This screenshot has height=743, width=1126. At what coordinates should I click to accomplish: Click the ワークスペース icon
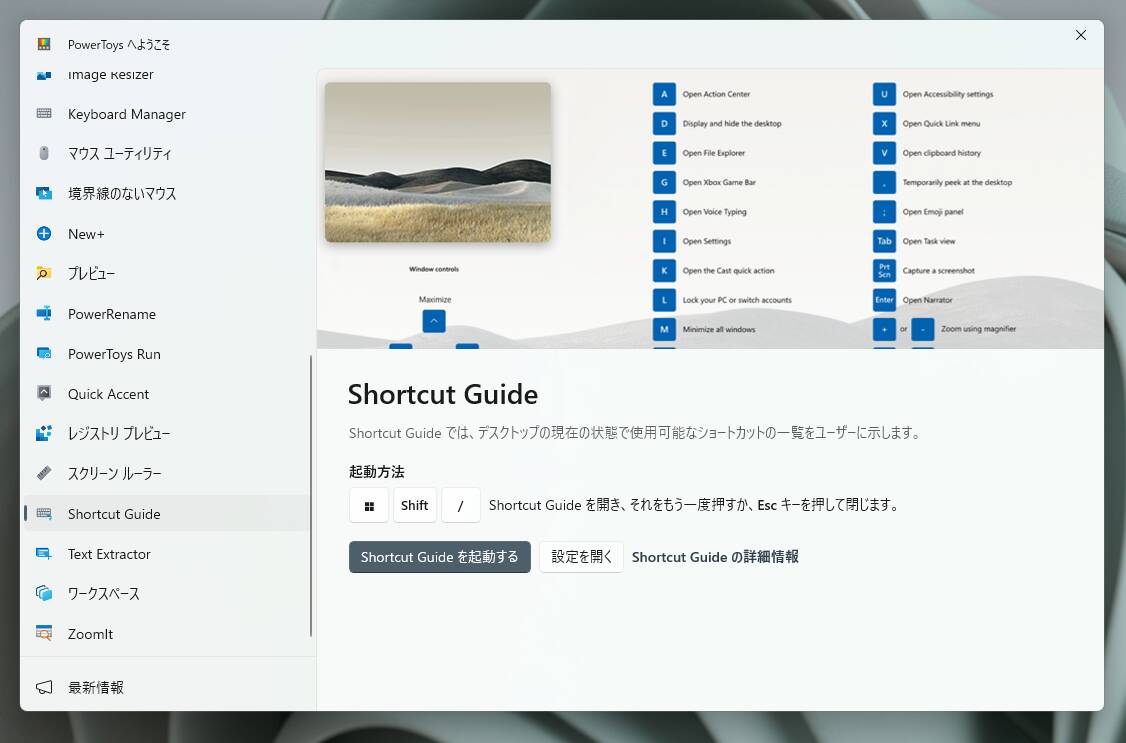click(x=44, y=594)
